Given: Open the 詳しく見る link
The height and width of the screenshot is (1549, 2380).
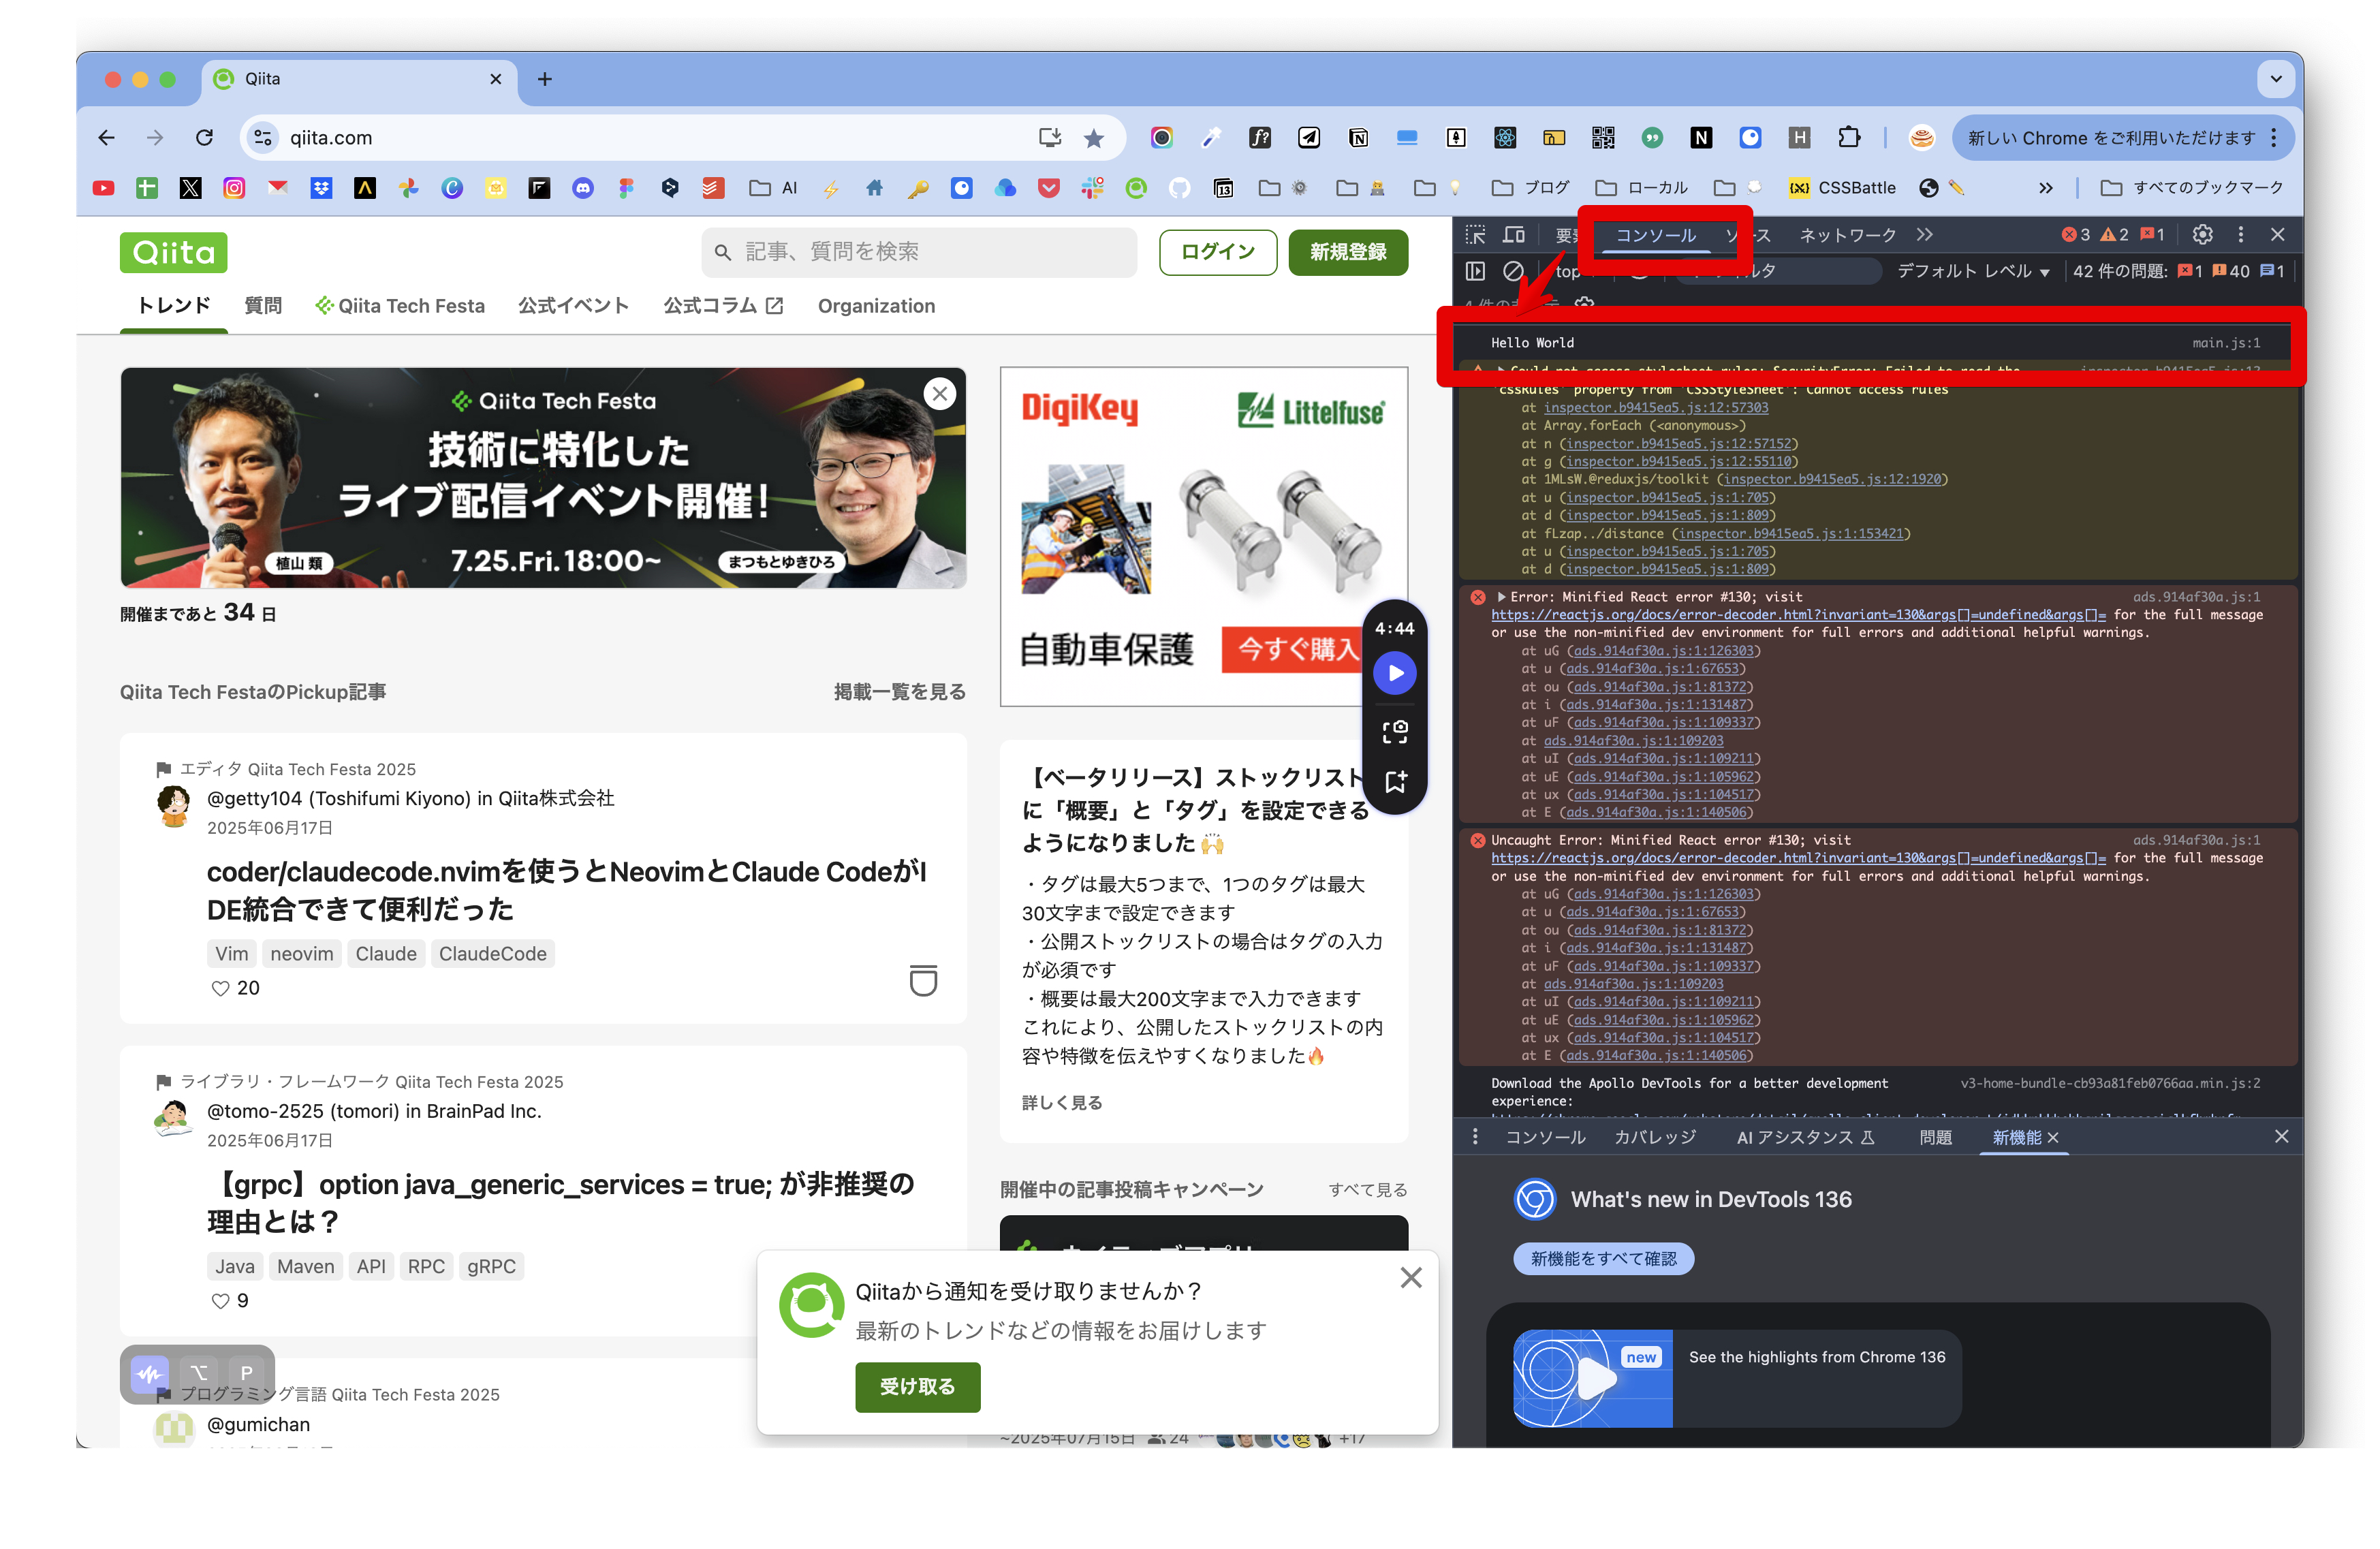Looking at the screenshot, I should (x=1061, y=1102).
